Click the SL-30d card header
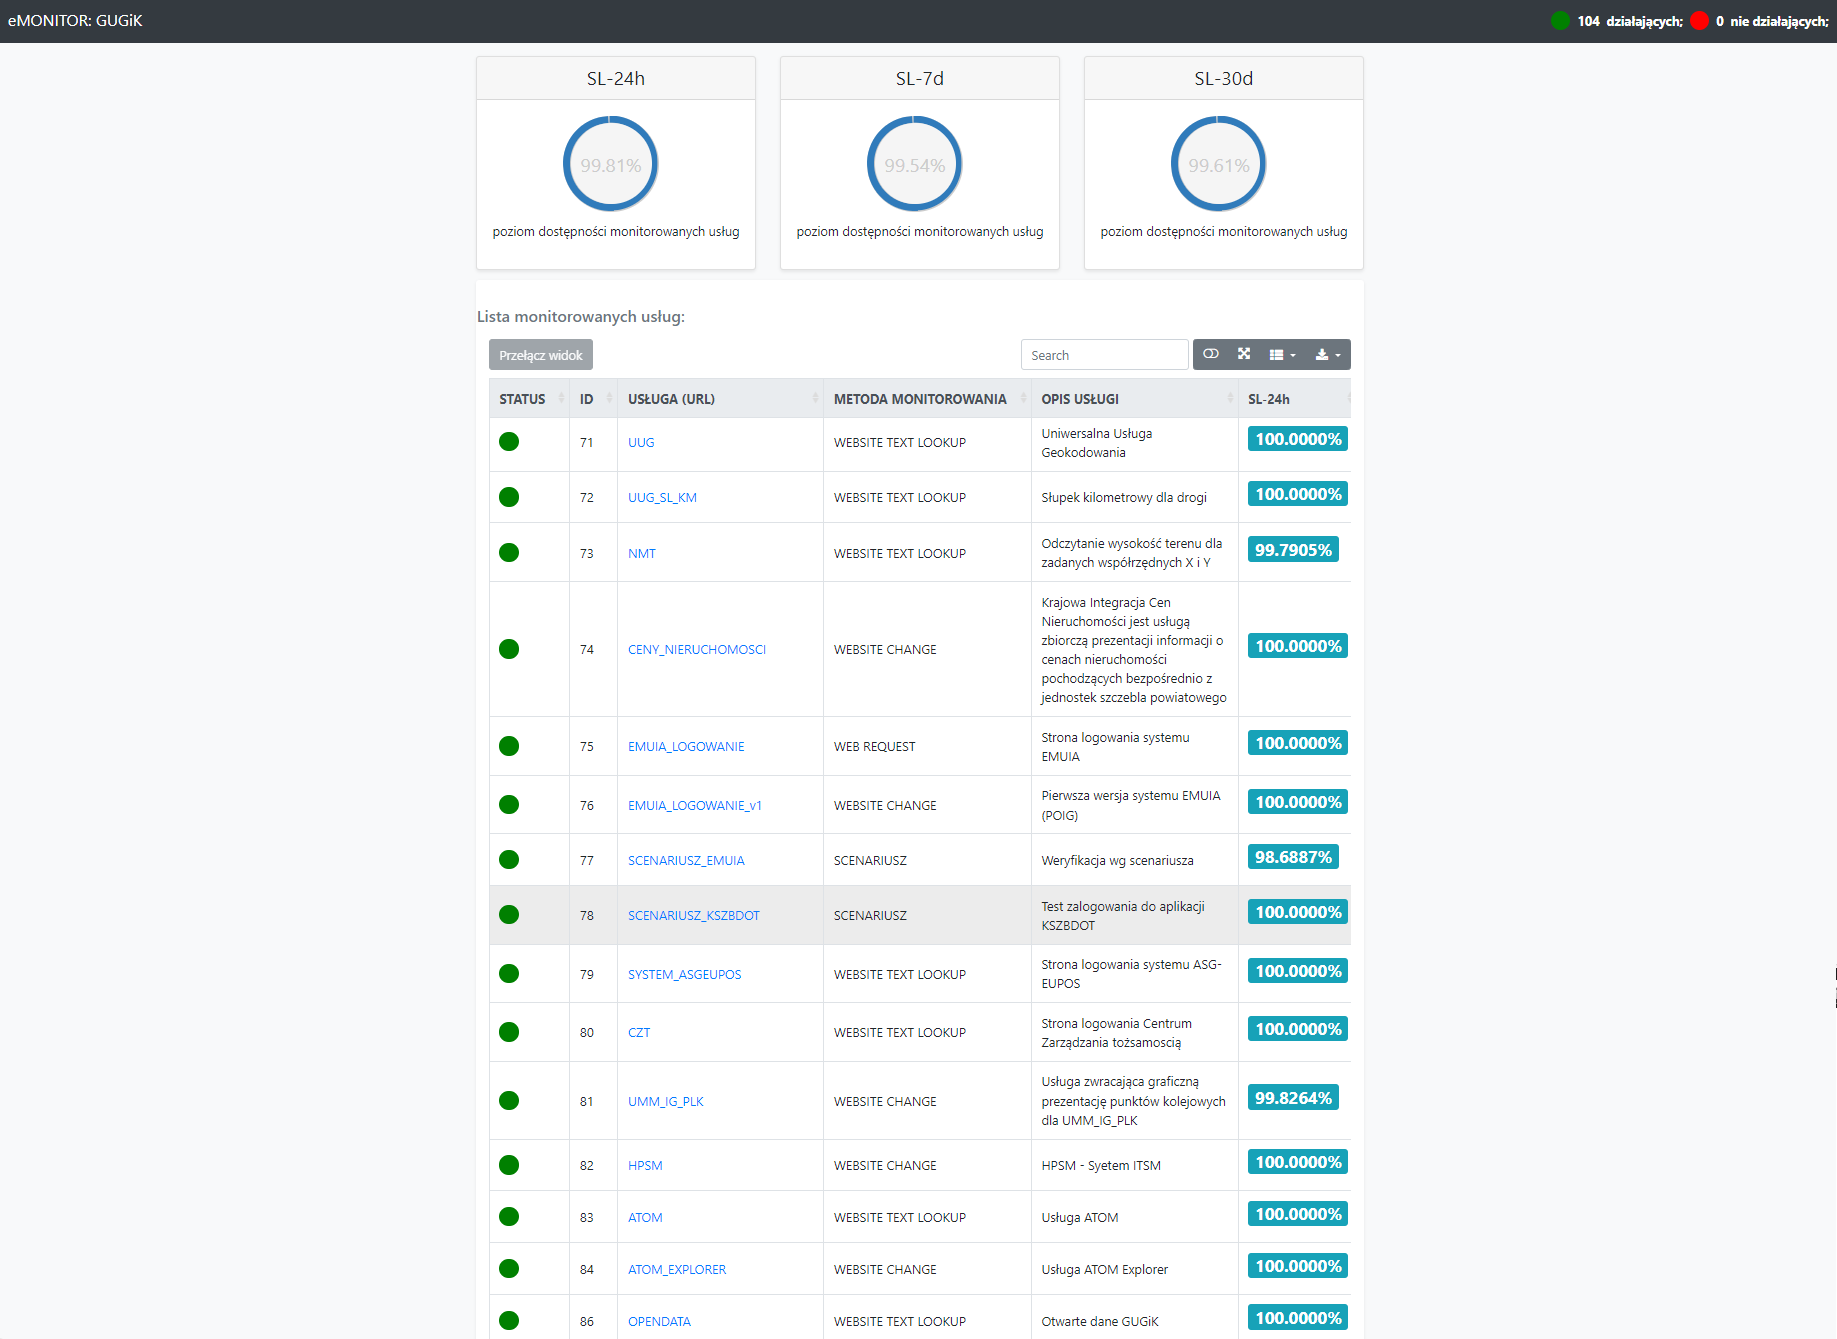The image size is (1837, 1339). [1224, 78]
